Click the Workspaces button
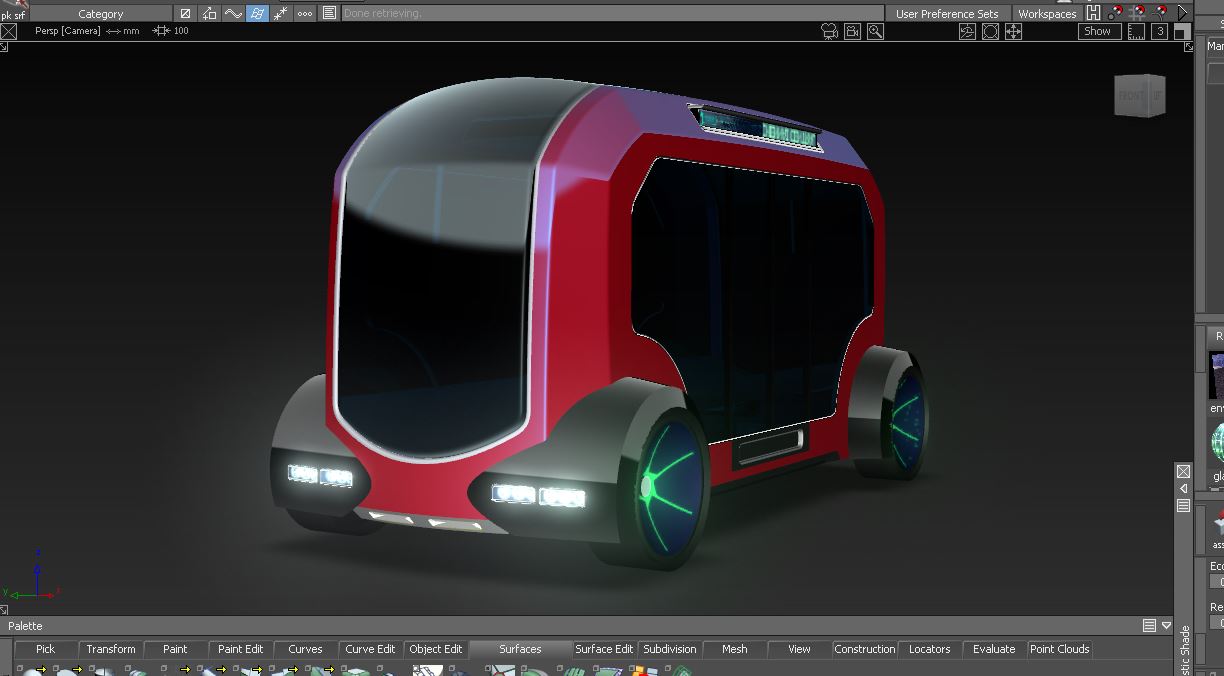Image resolution: width=1224 pixels, height=676 pixels. click(1047, 14)
